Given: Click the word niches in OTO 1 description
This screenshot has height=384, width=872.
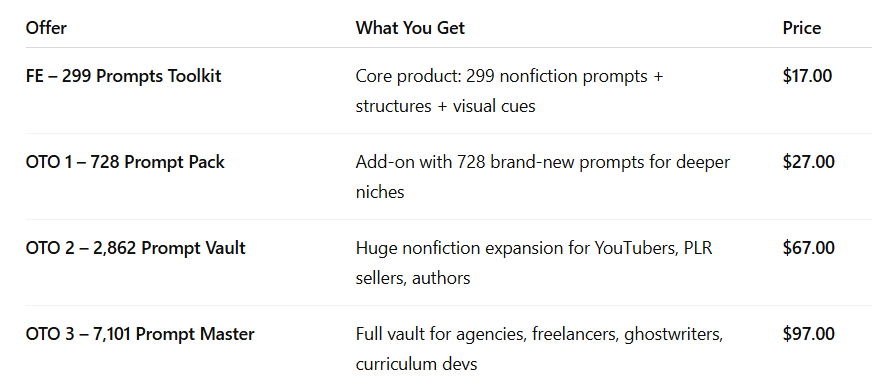Looking at the screenshot, I should coord(380,192).
